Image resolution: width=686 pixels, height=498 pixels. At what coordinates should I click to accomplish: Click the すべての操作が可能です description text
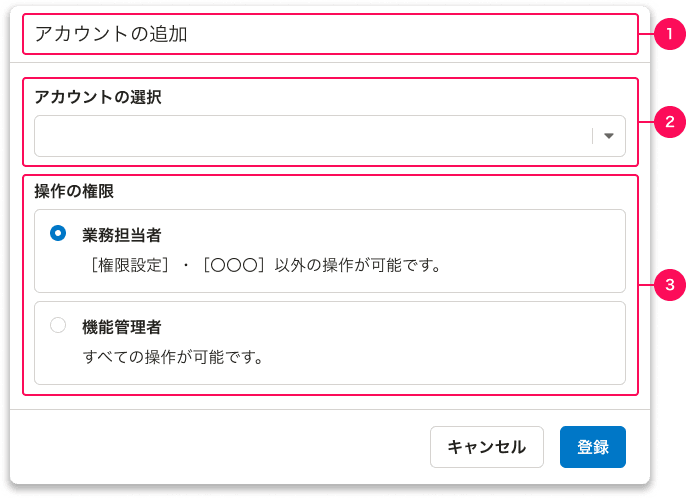[172, 357]
